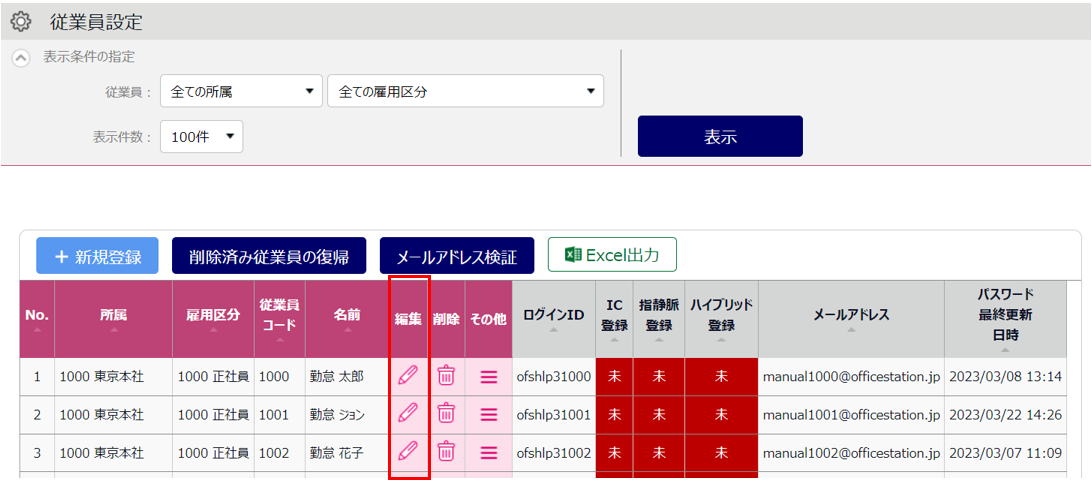The image size is (1092, 486).
Task: Click the Excel出力 button
Action: [613, 255]
